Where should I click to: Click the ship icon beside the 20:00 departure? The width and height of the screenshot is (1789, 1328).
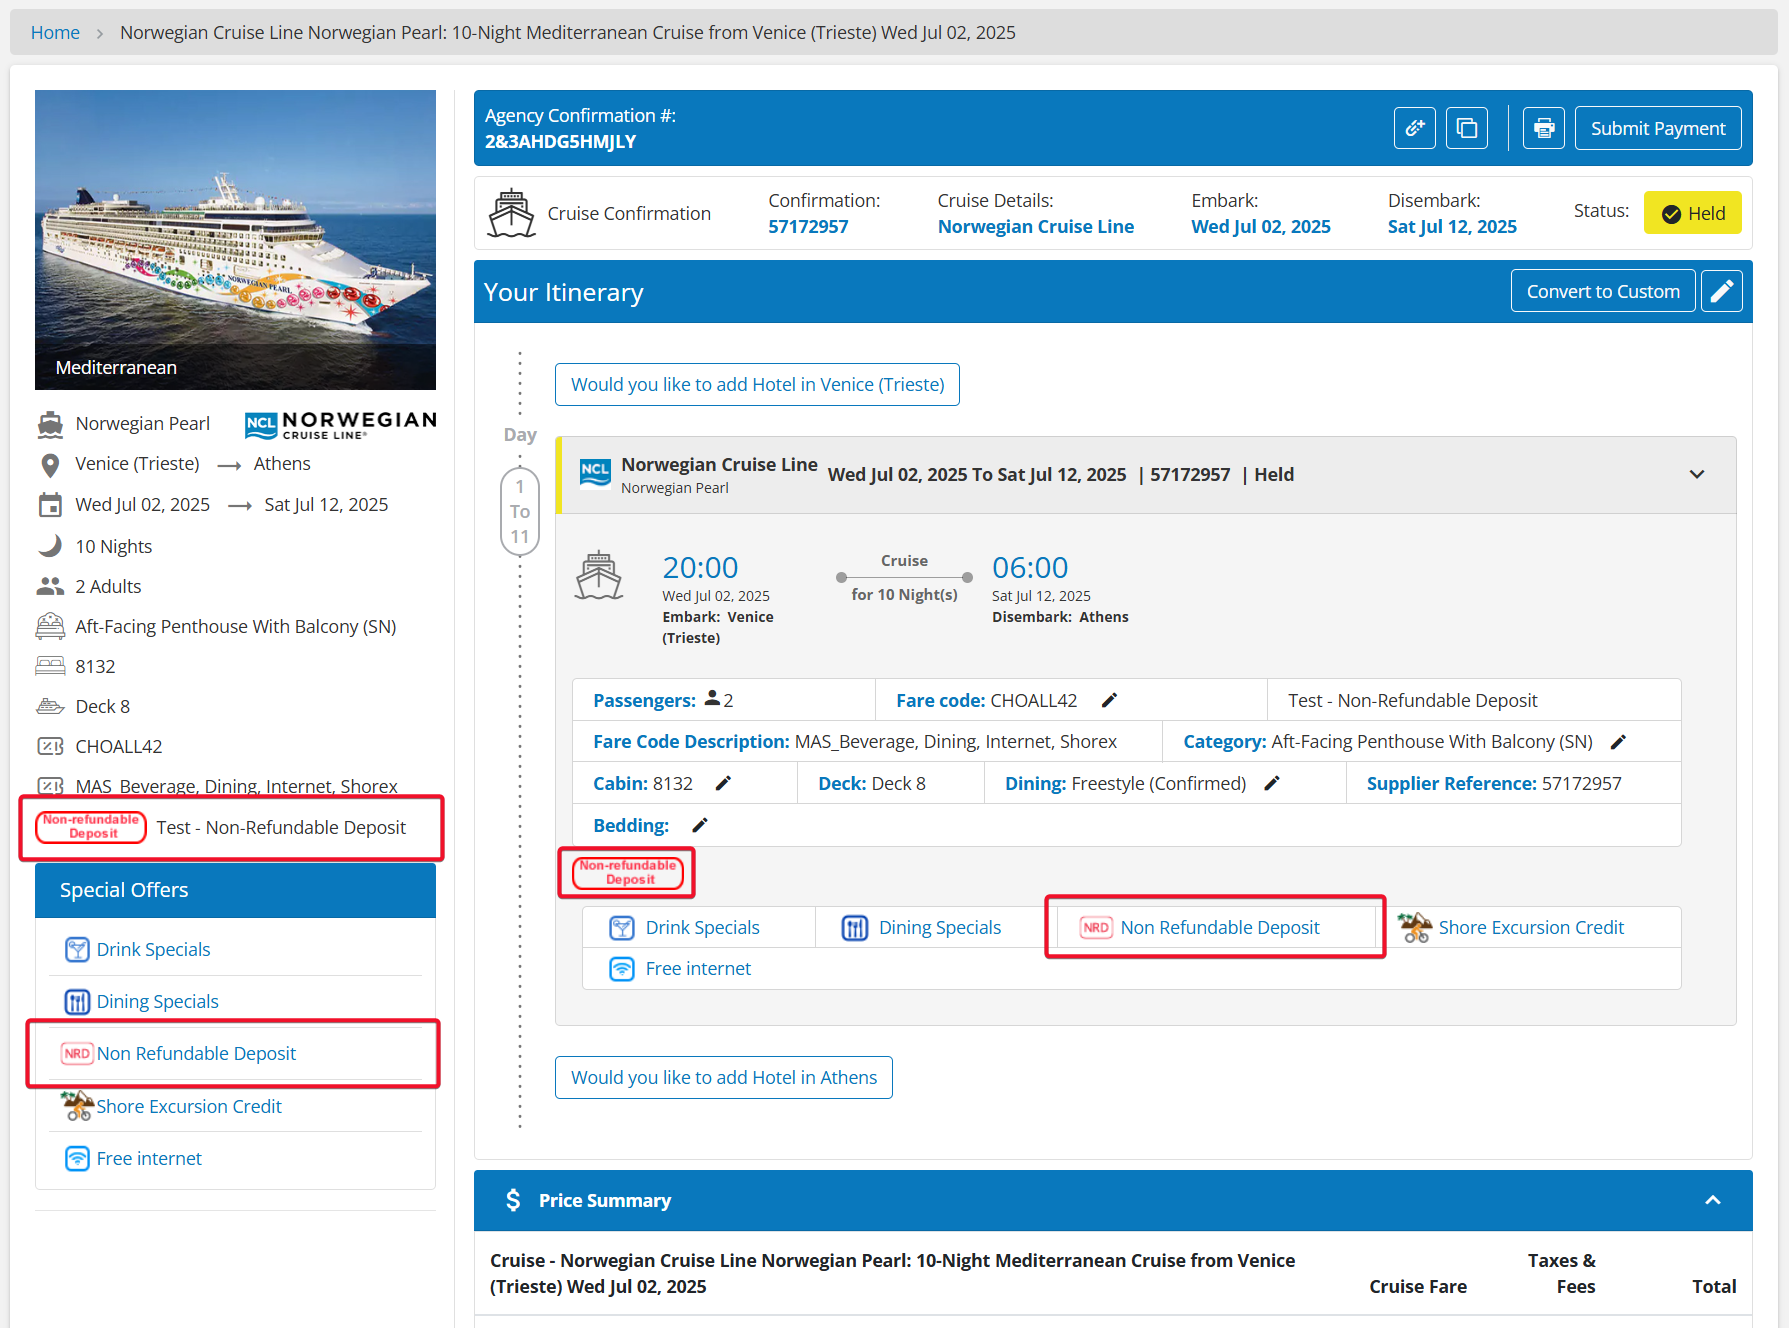click(x=599, y=575)
